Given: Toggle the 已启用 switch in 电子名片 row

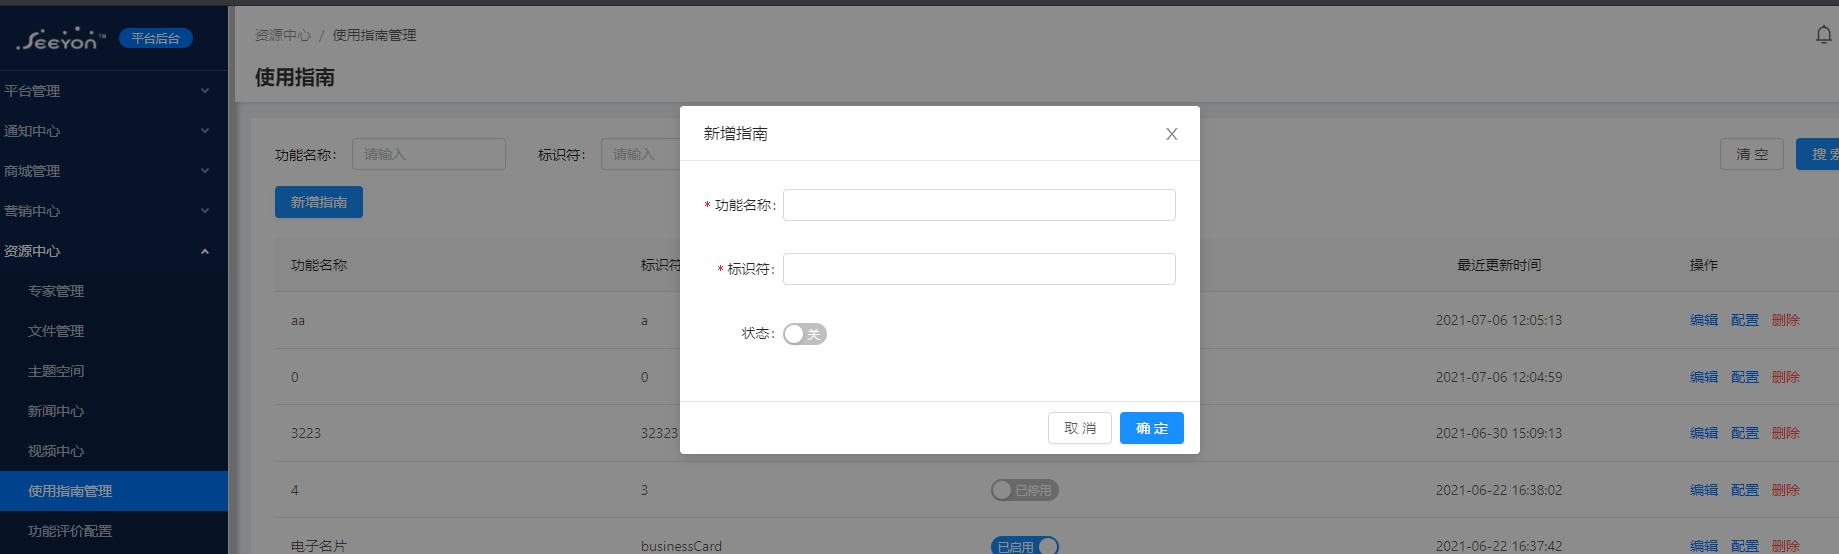Looking at the screenshot, I should tap(1024, 546).
